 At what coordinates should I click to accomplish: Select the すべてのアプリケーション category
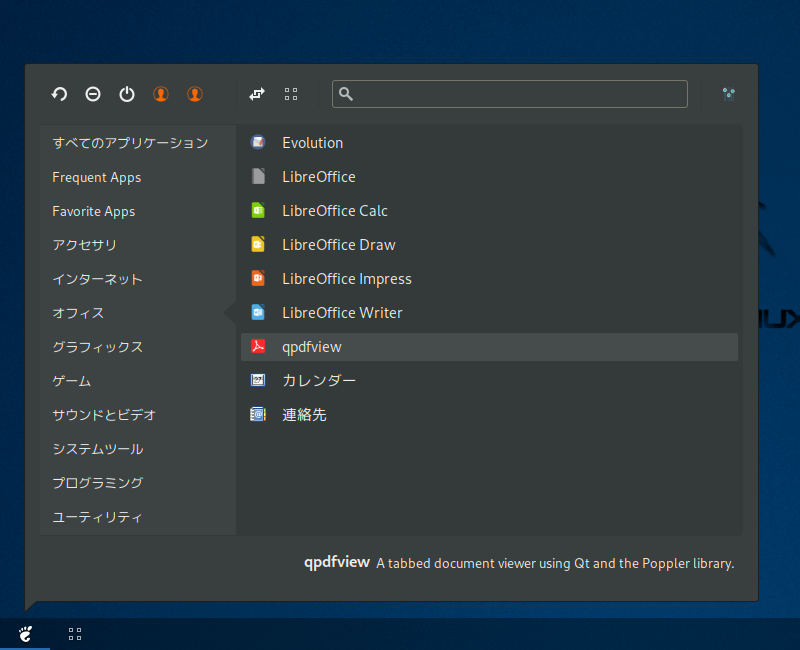(138, 142)
